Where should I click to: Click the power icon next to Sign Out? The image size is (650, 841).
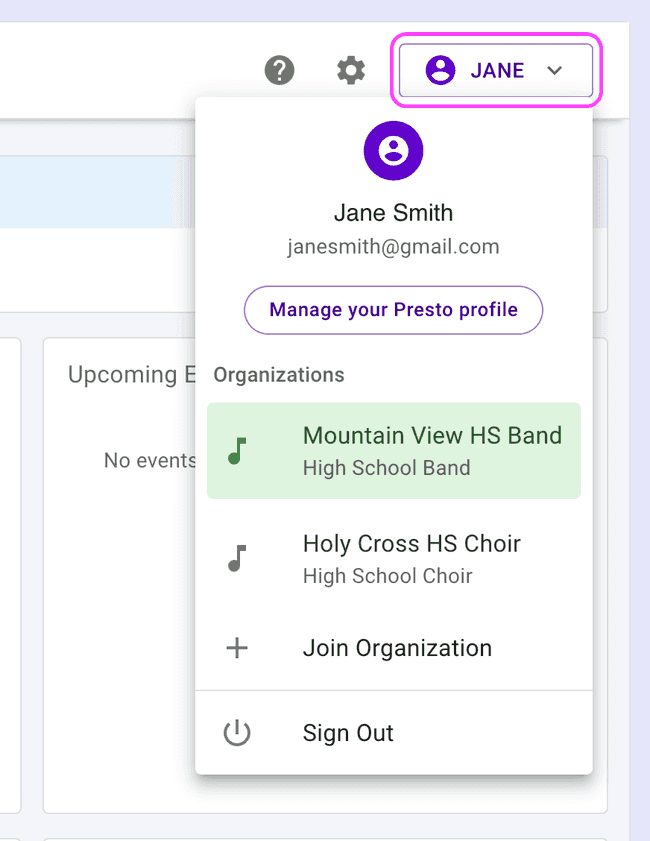237,733
